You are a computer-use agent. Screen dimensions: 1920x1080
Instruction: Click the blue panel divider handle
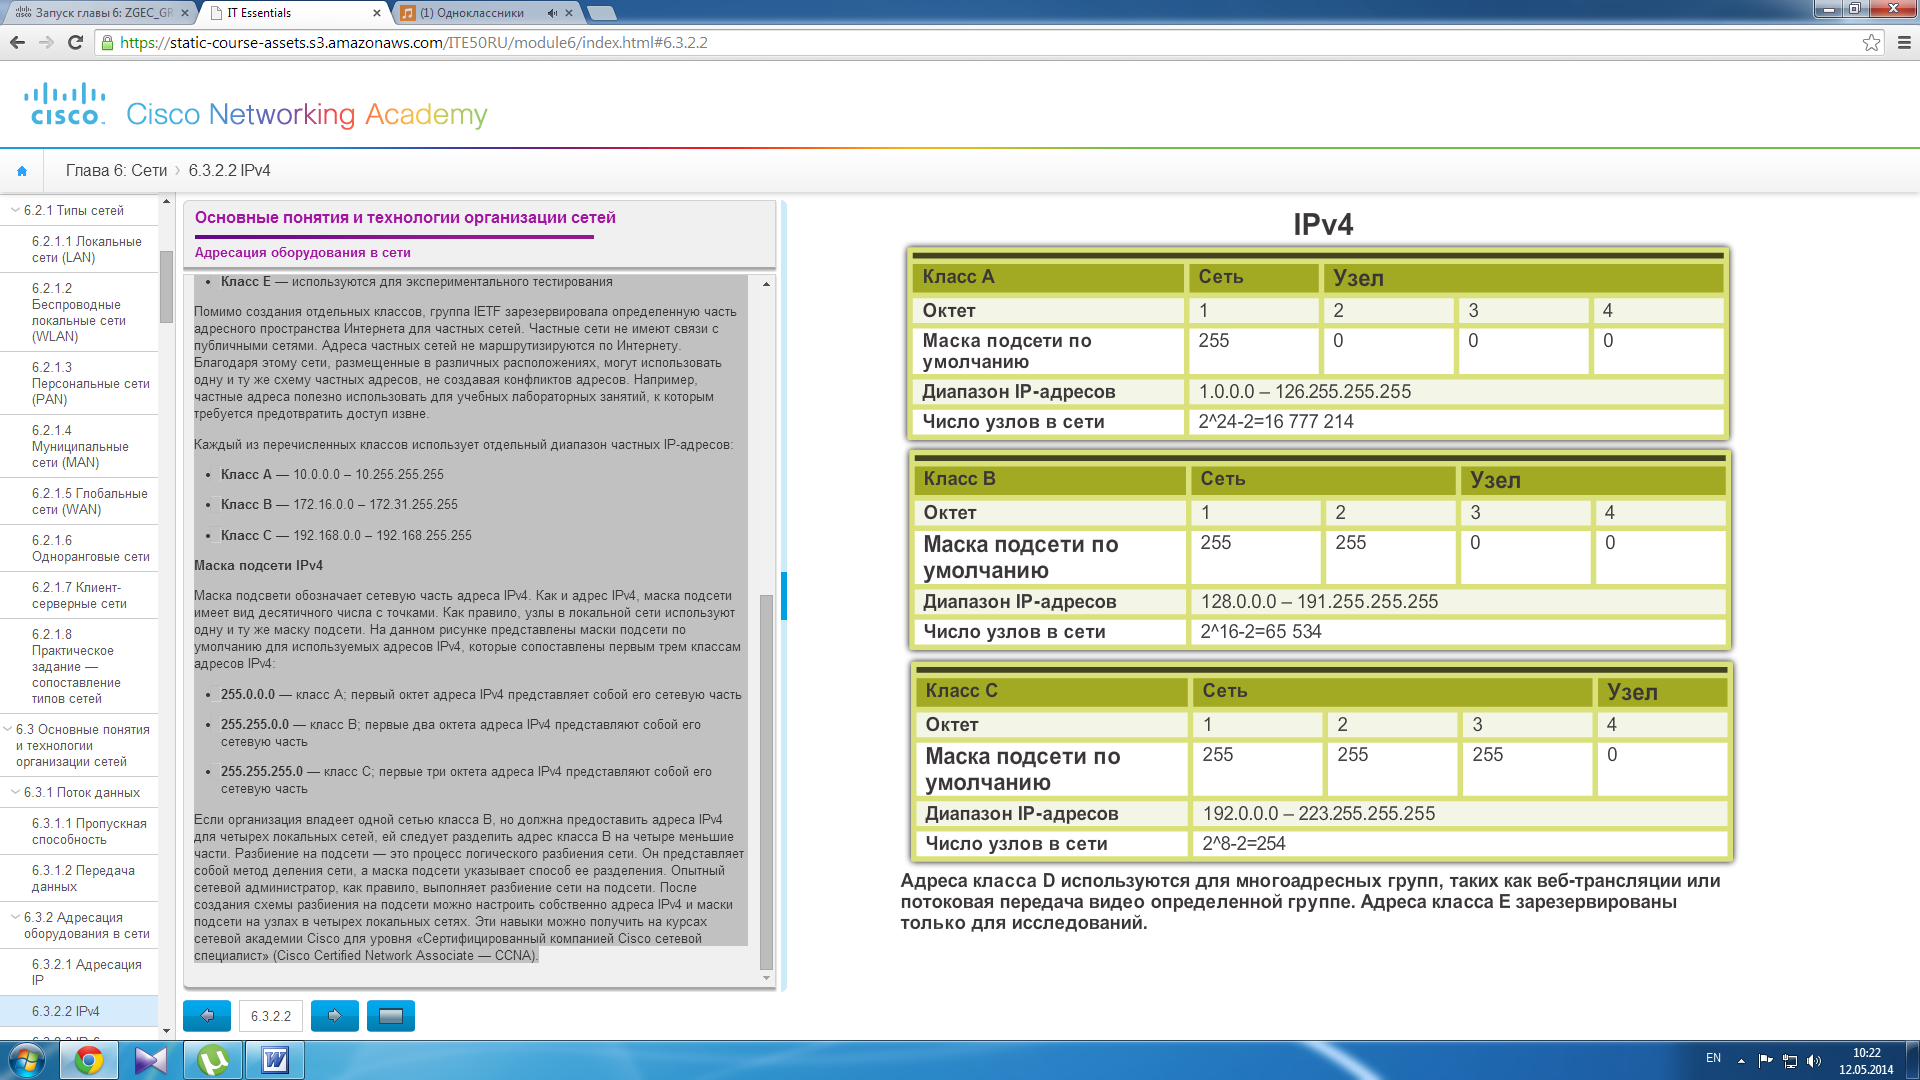coord(784,596)
